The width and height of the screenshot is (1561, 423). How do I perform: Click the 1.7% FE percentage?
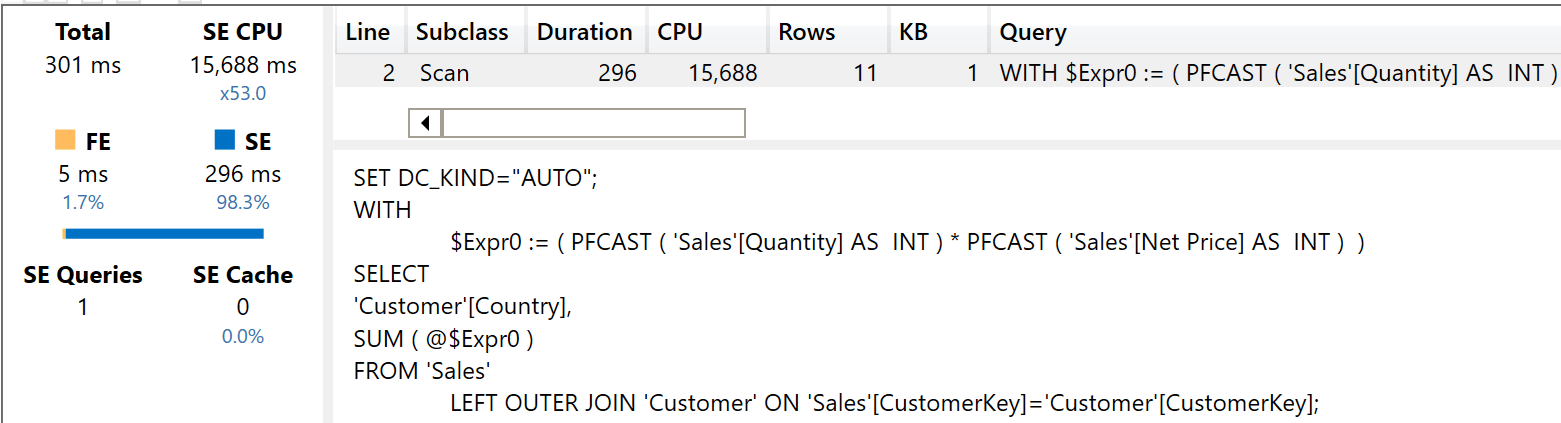pyautogui.click(x=83, y=202)
